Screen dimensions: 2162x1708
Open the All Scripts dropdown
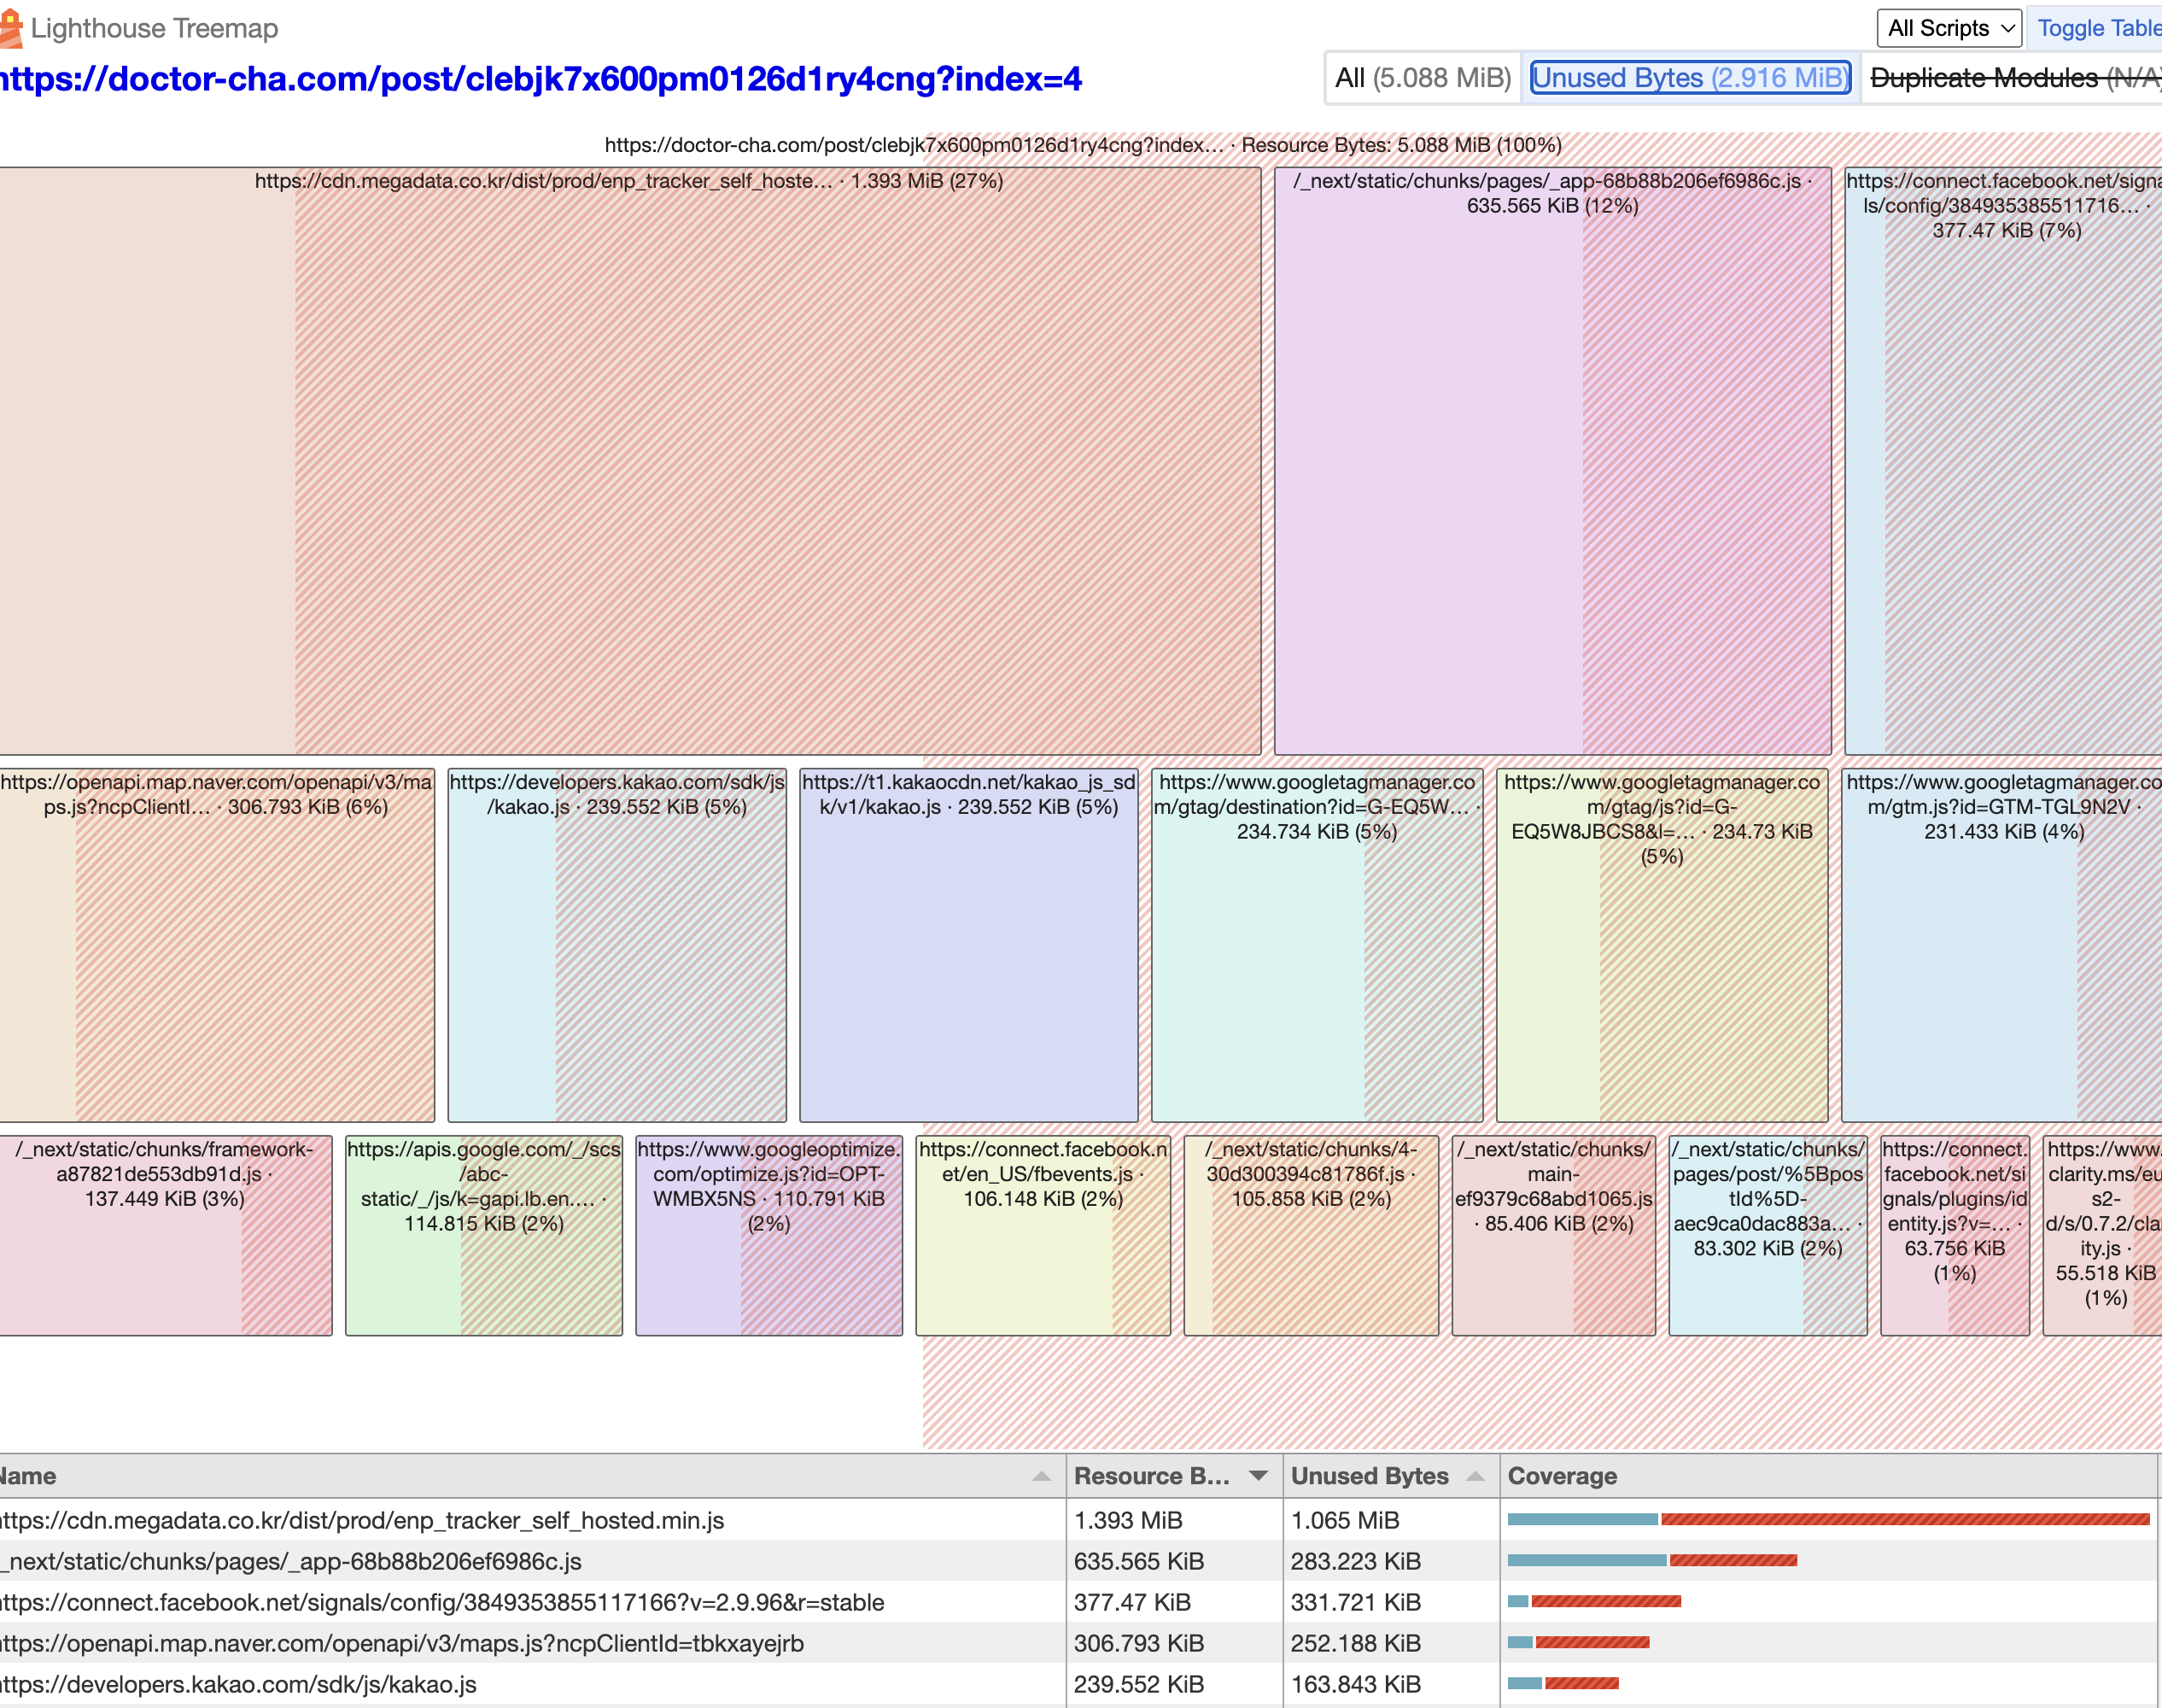click(x=1949, y=28)
